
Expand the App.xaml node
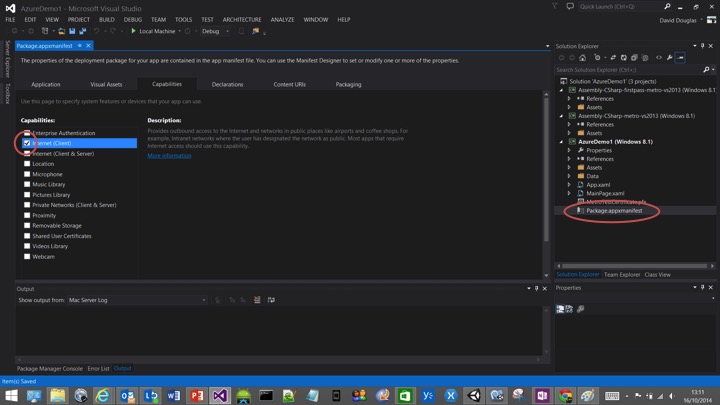pos(569,185)
